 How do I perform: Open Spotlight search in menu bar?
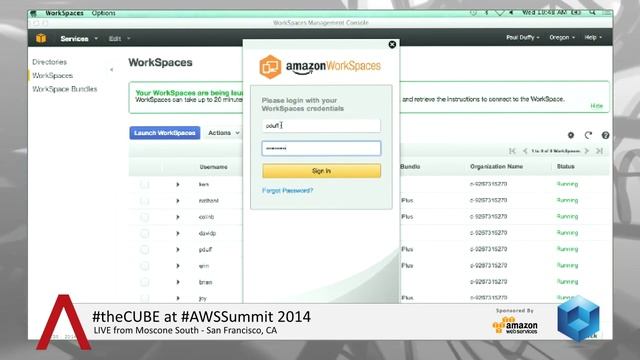coord(593,13)
